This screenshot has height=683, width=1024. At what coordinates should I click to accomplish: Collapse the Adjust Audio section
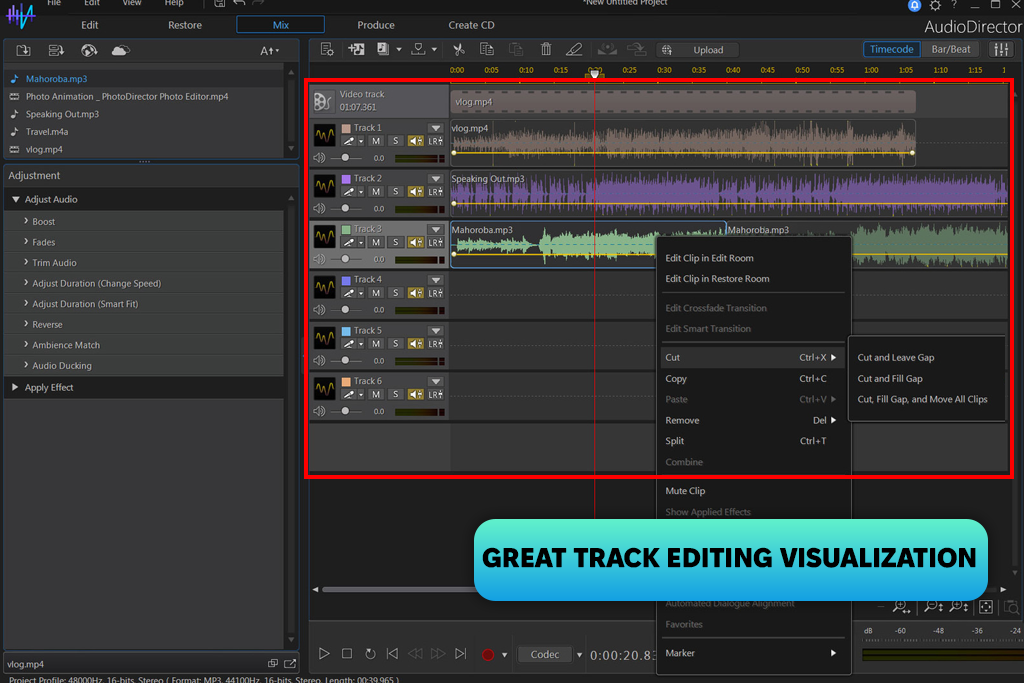(16, 199)
